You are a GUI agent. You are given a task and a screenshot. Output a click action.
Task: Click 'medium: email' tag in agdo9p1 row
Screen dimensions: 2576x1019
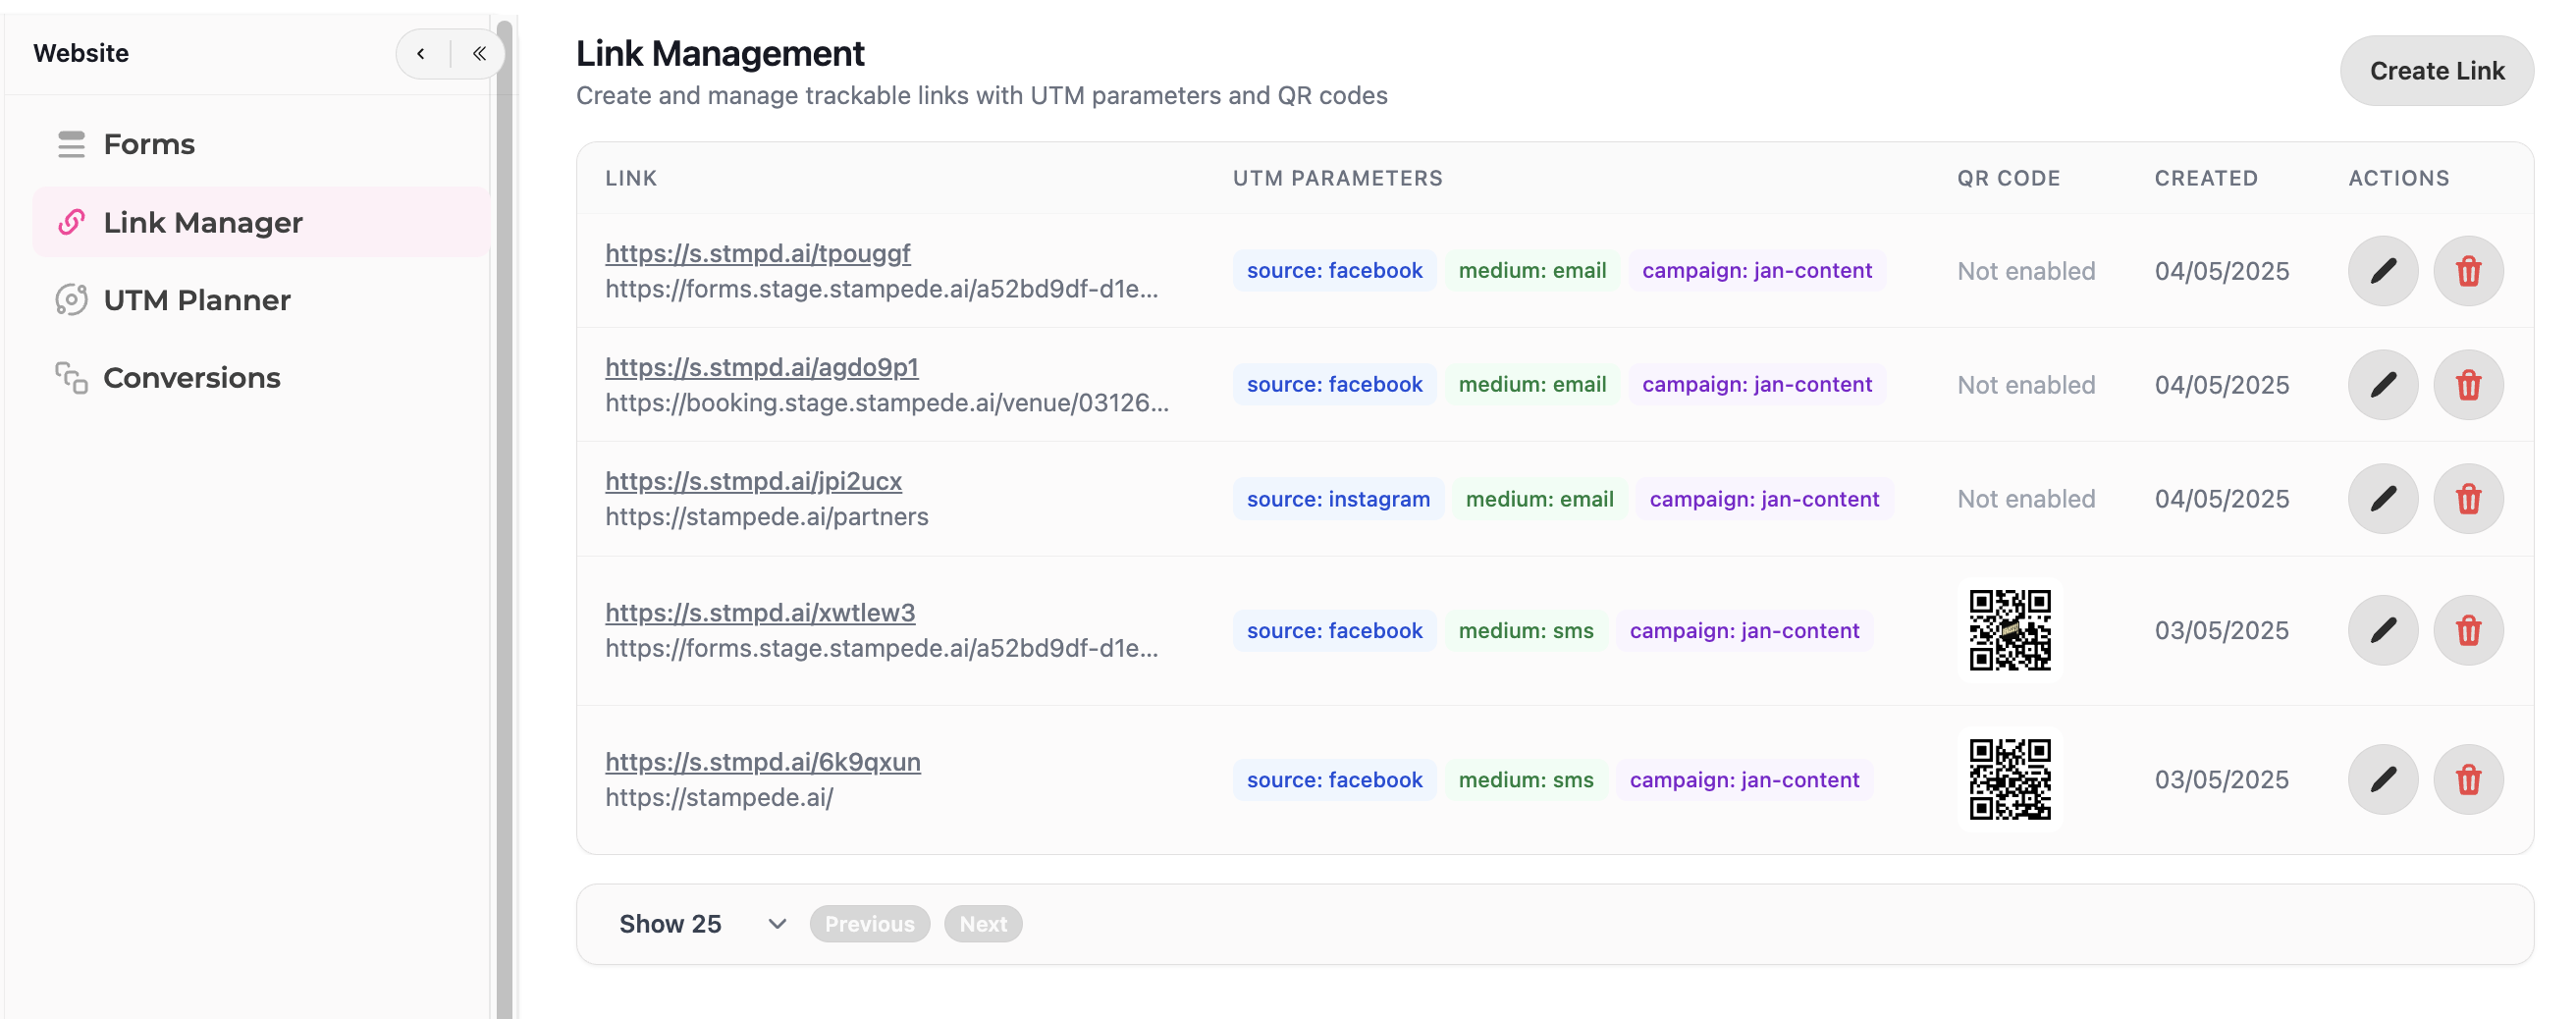click(1532, 385)
